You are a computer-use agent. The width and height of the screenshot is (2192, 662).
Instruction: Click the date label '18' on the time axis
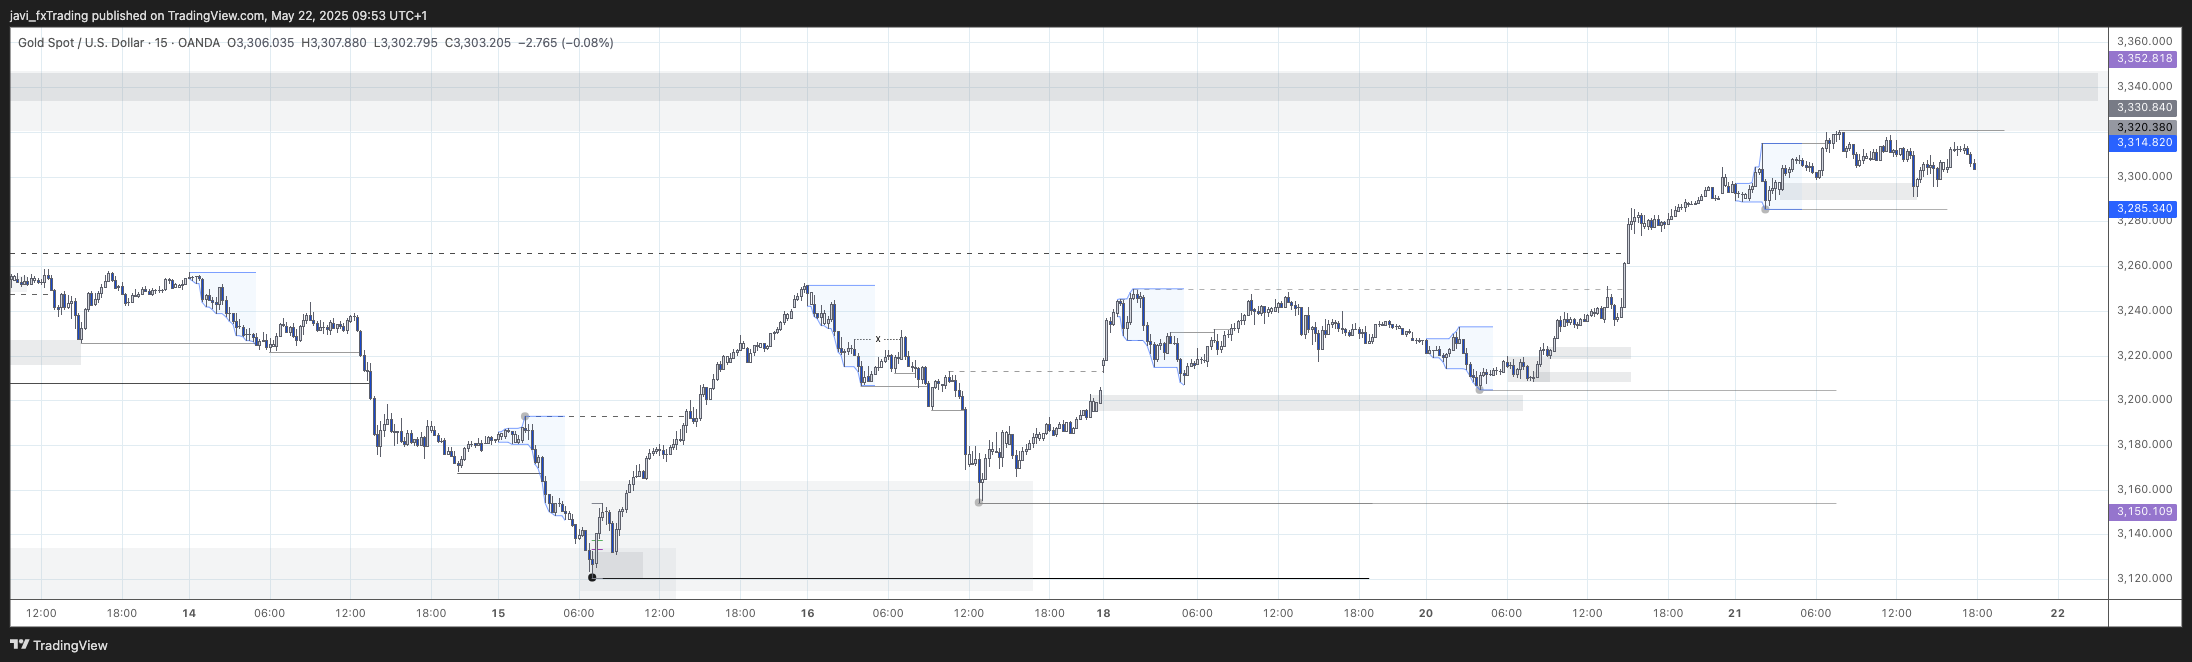click(1103, 613)
